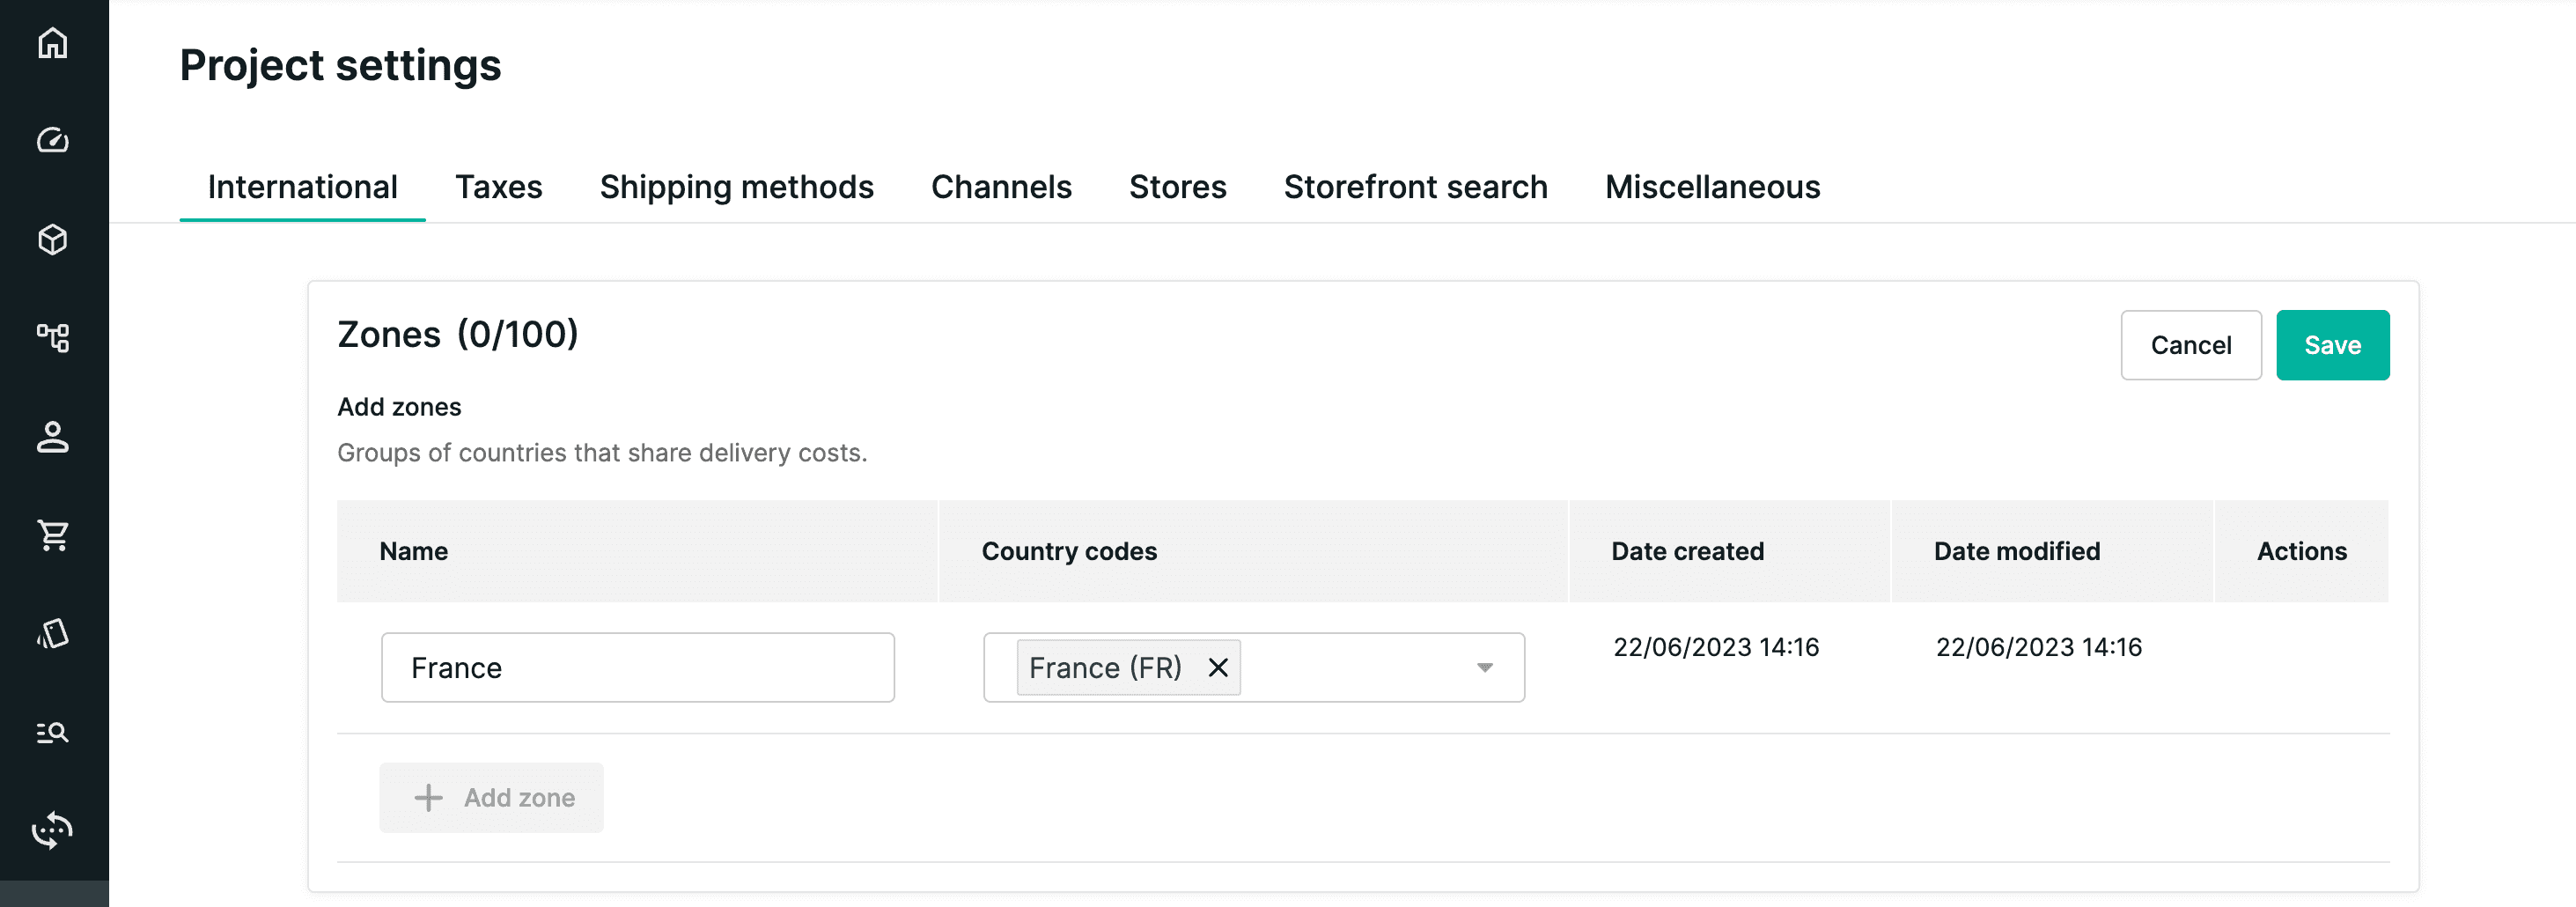Open the Categories tree icon
Viewport: 2576px width, 907px height.
point(53,338)
